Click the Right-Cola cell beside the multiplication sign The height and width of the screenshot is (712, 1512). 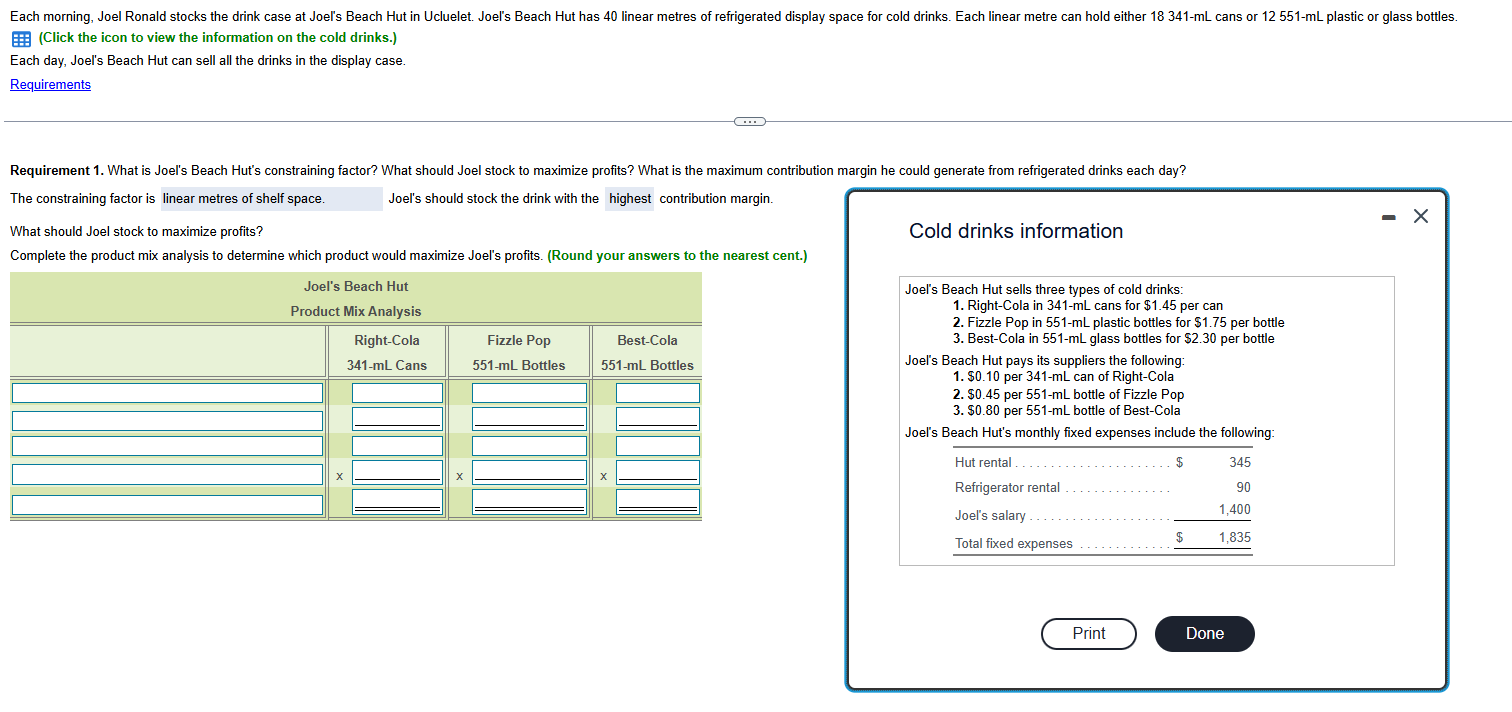397,471
